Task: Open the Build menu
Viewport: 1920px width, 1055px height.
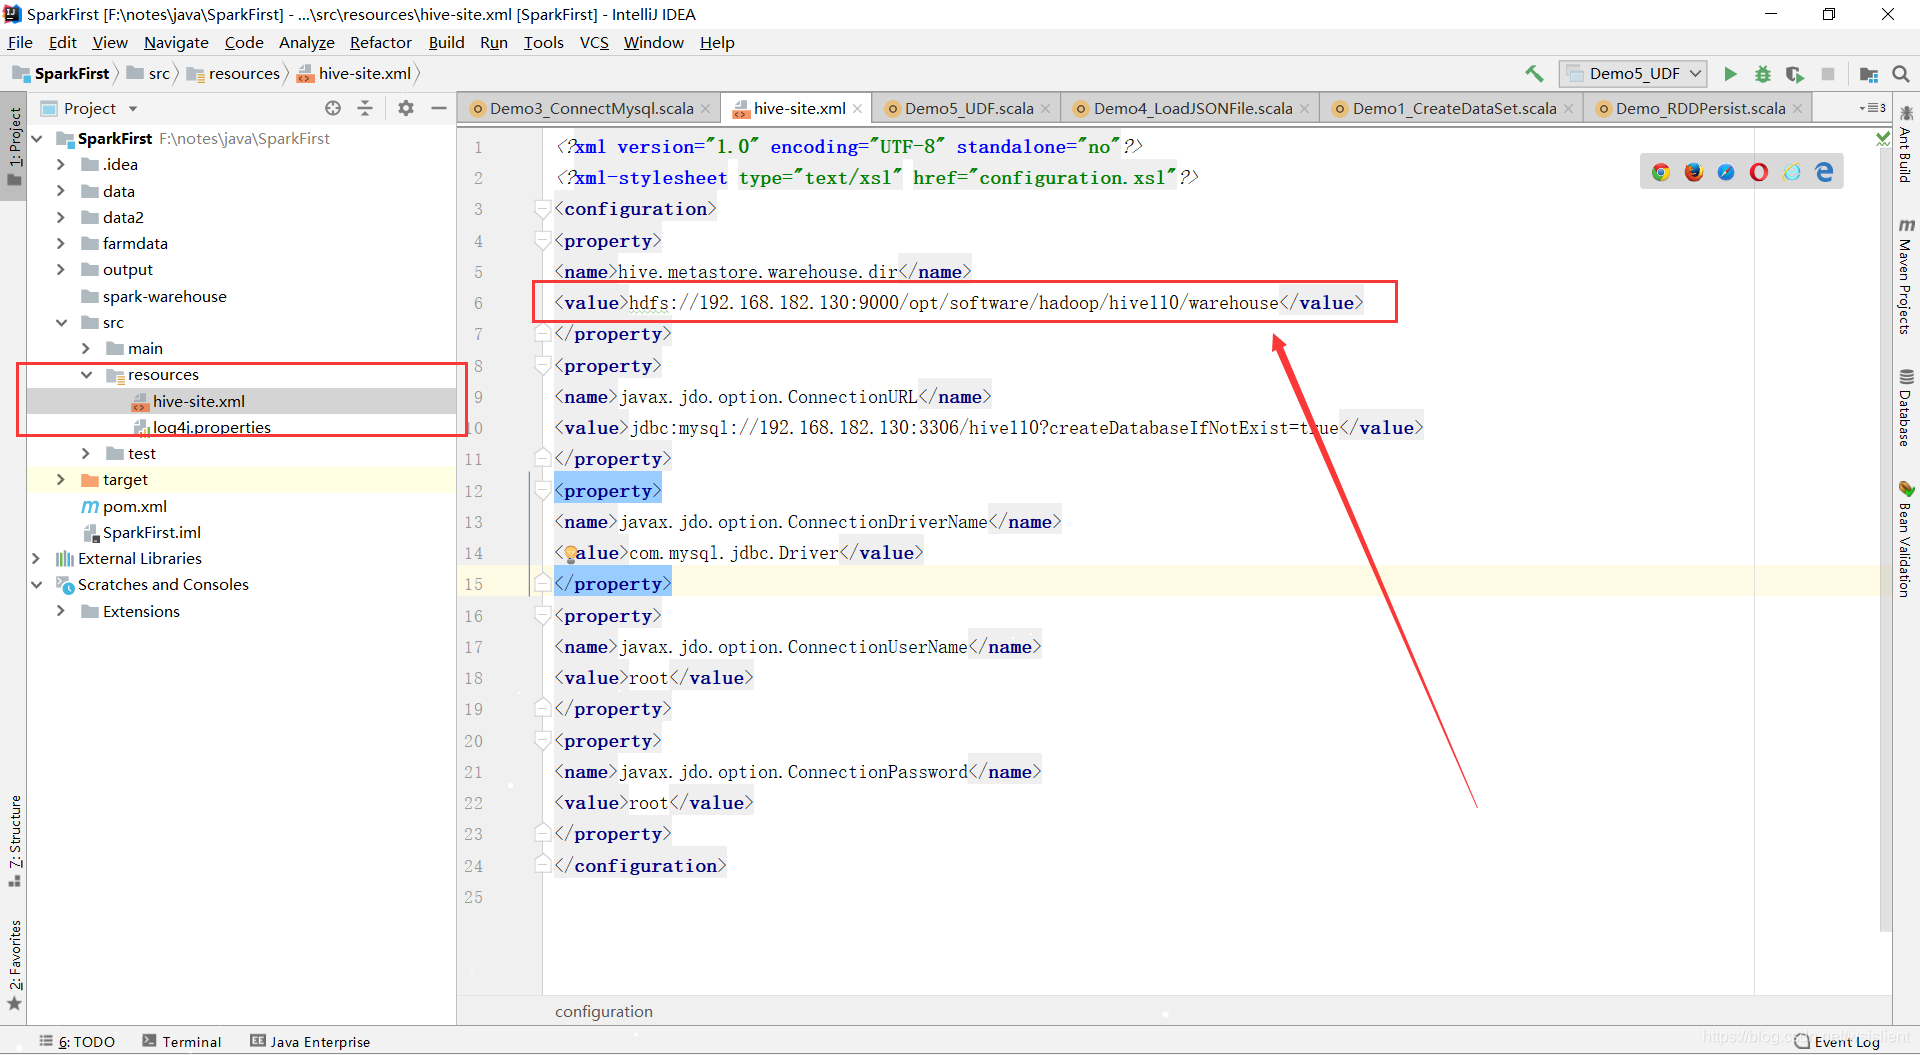Action: pos(446,42)
